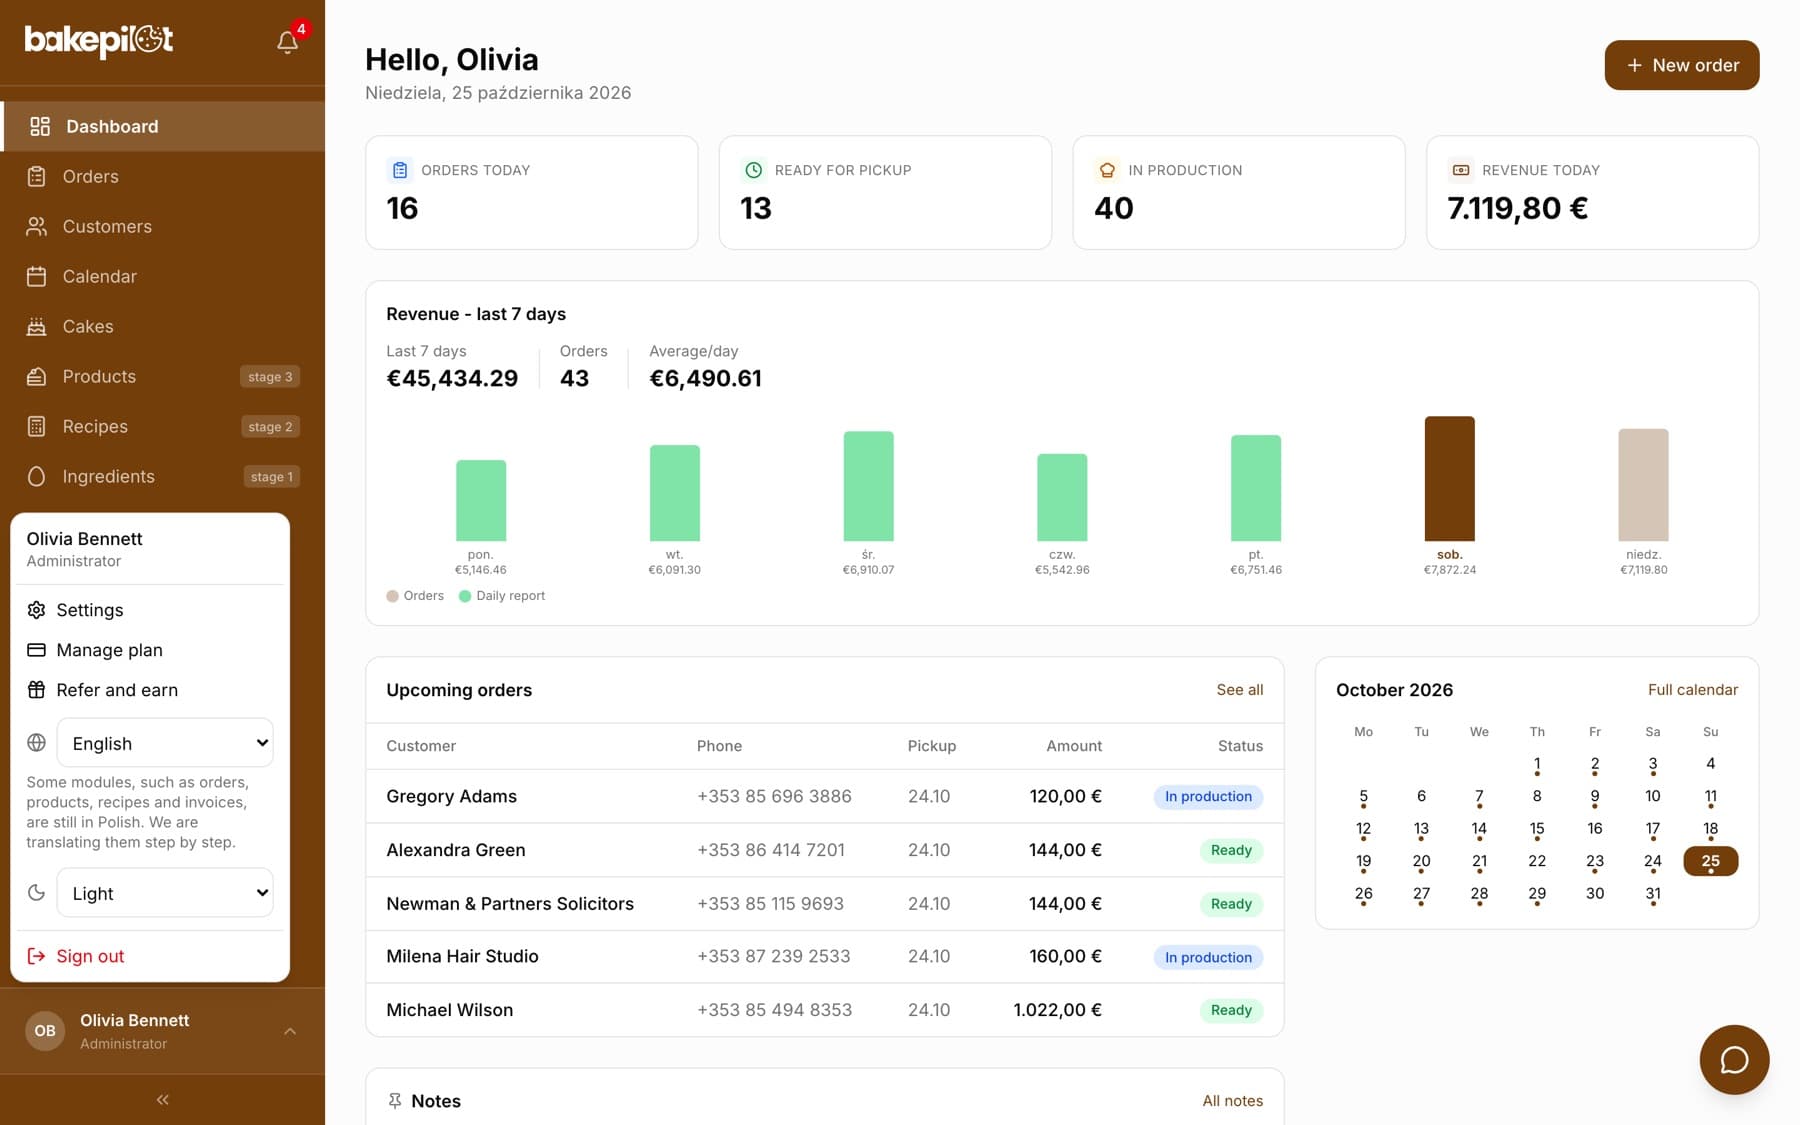Open the Ingredients section
The image size is (1800, 1125).
(x=163, y=476)
